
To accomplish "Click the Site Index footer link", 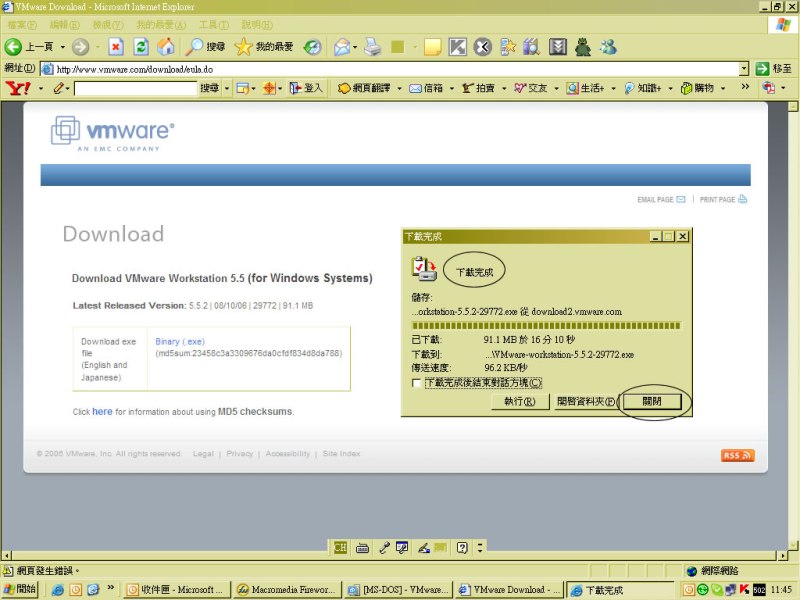I will click(x=341, y=453).
